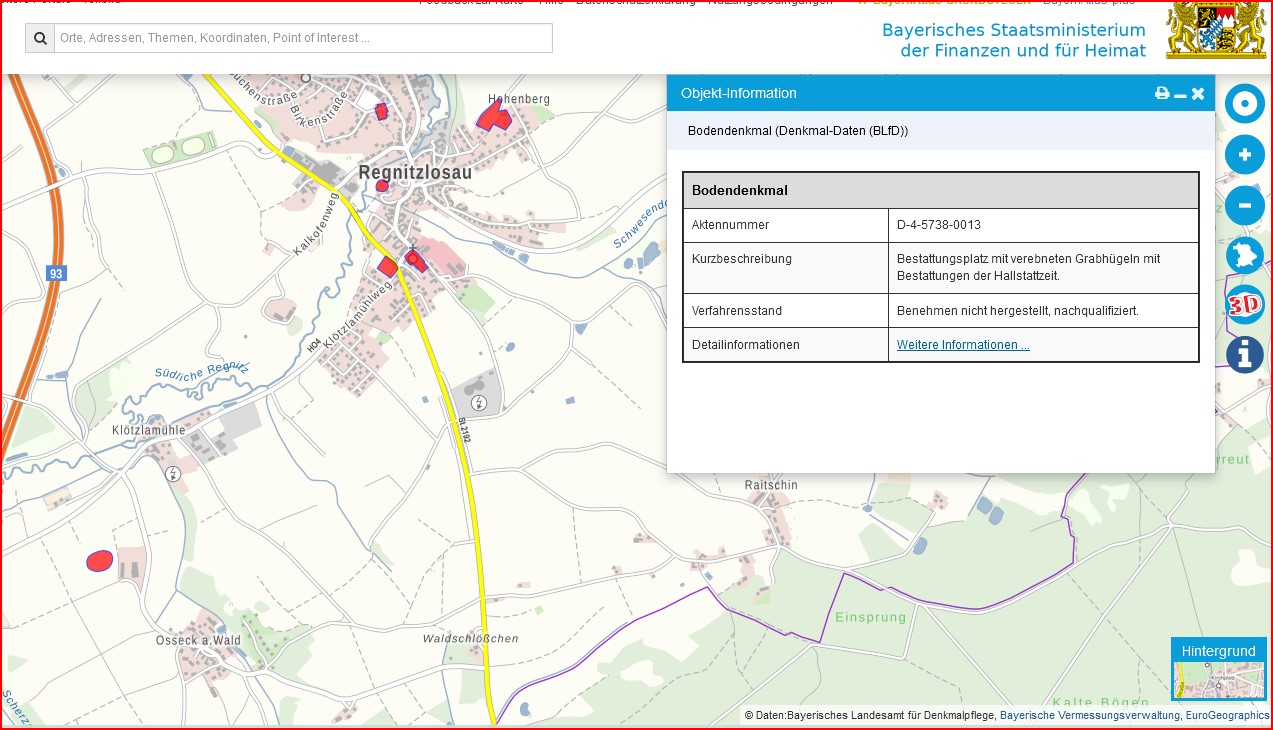
Task: Click the Bayerisches Staatsministerium header title
Action: point(1014,40)
